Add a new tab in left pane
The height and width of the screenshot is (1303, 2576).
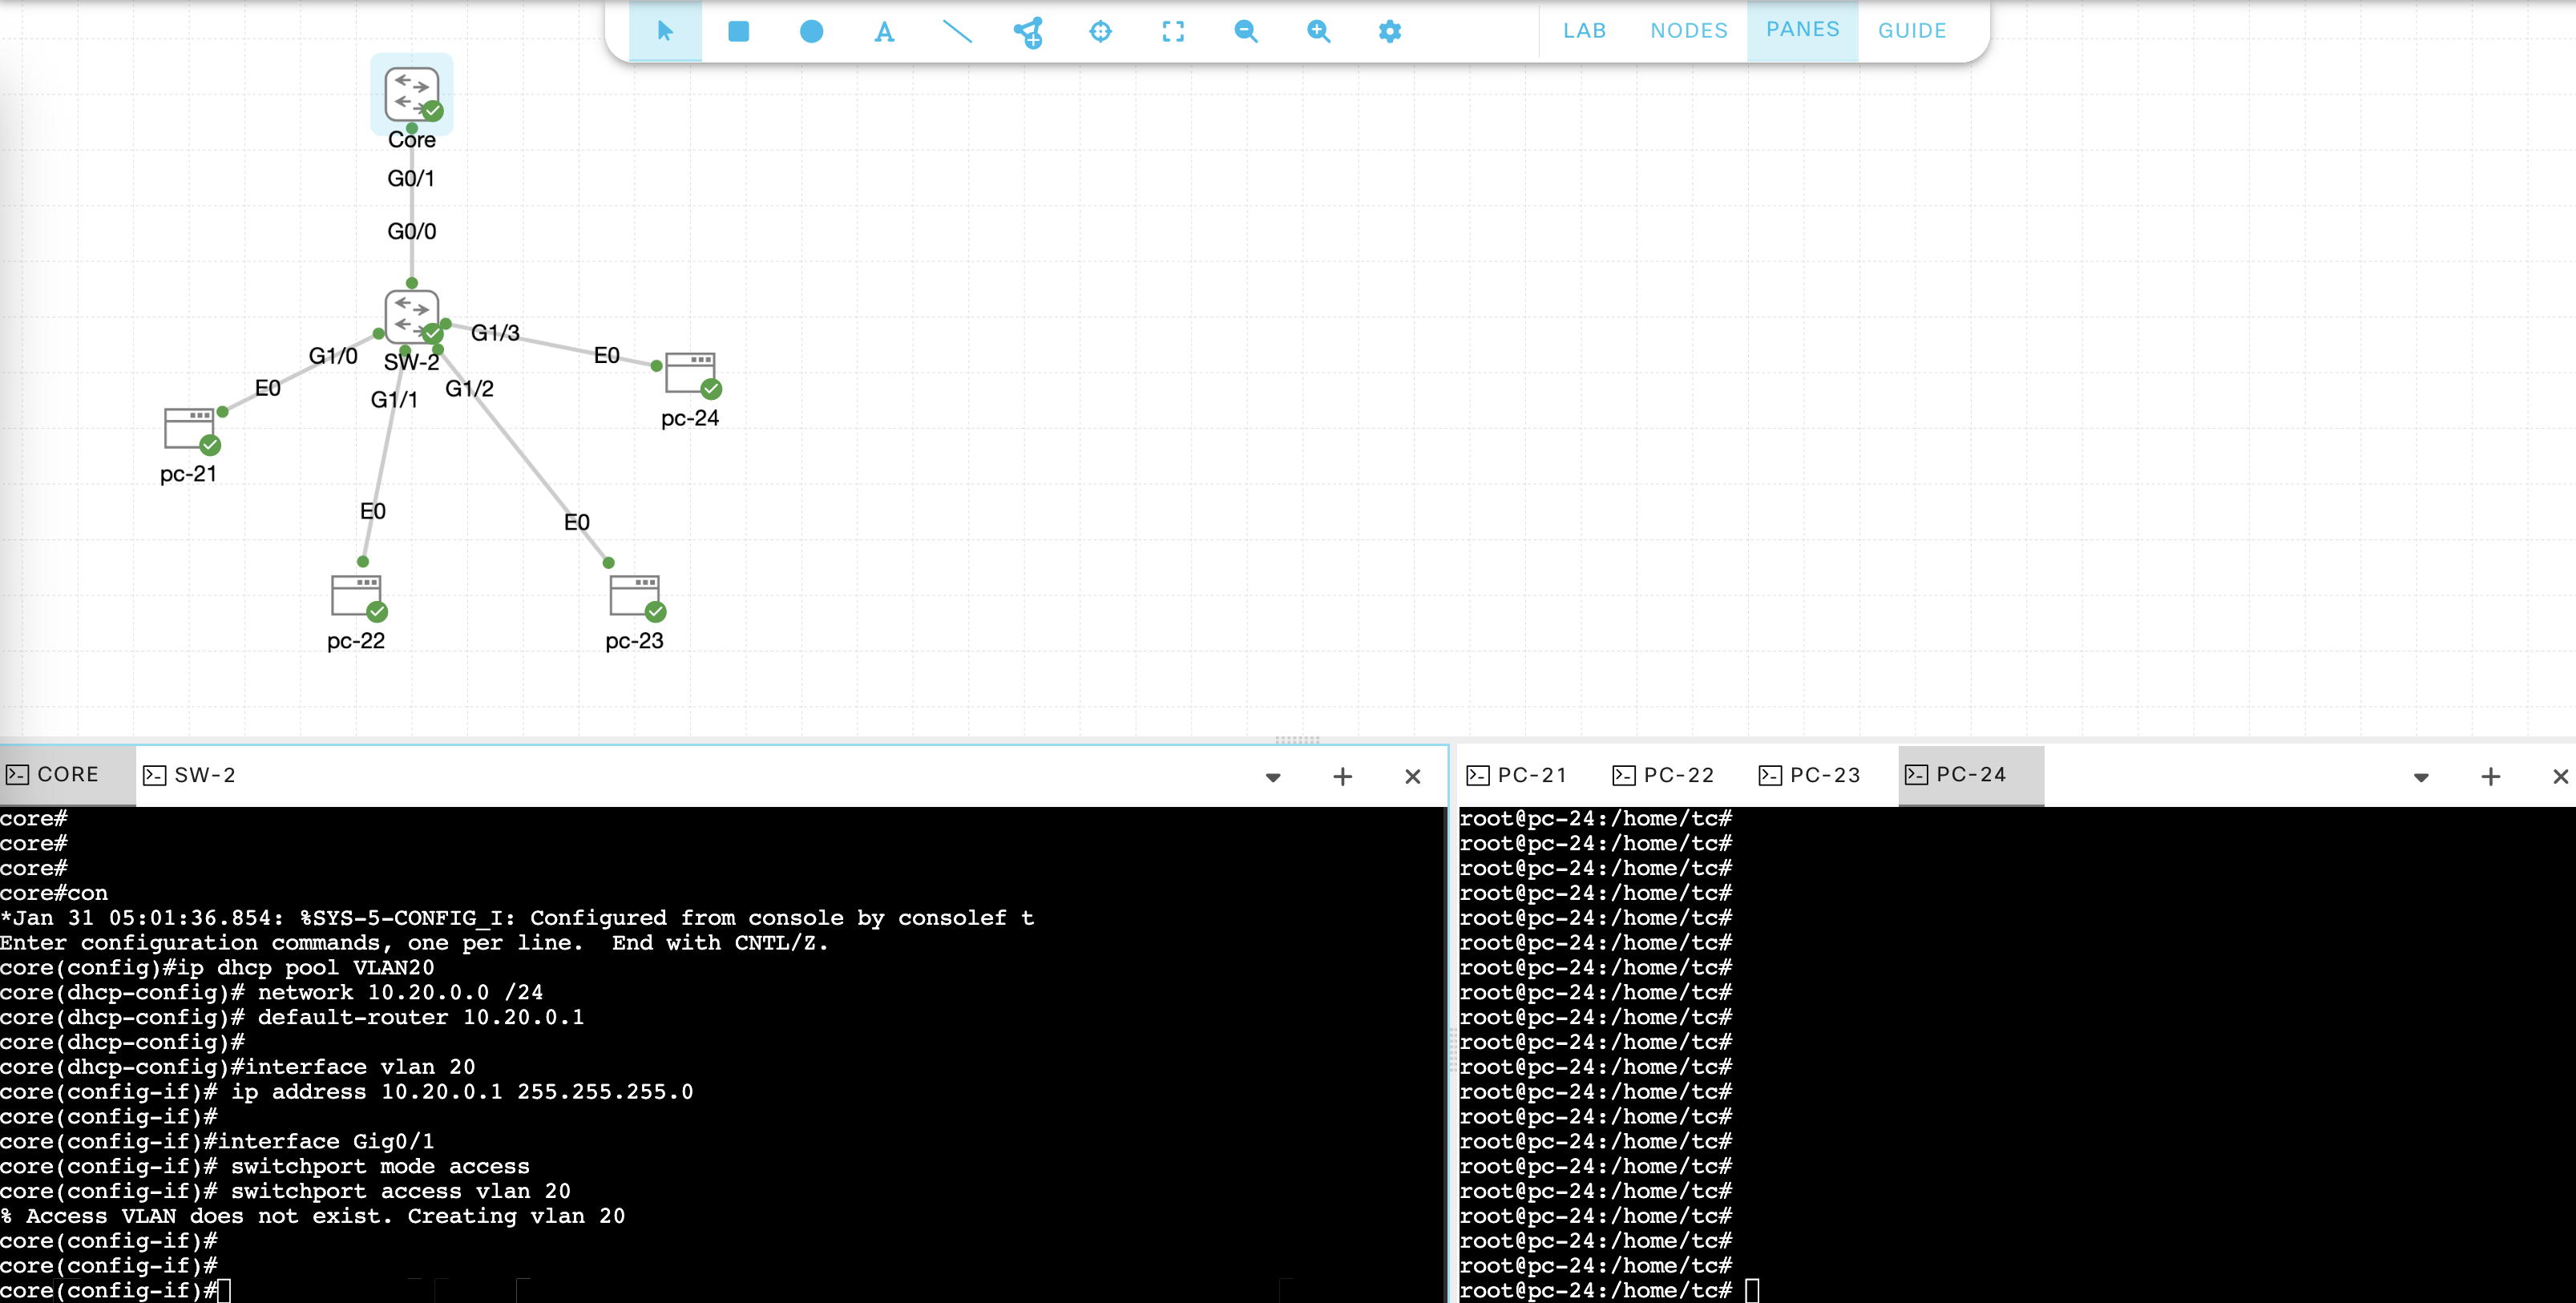[x=1342, y=776]
